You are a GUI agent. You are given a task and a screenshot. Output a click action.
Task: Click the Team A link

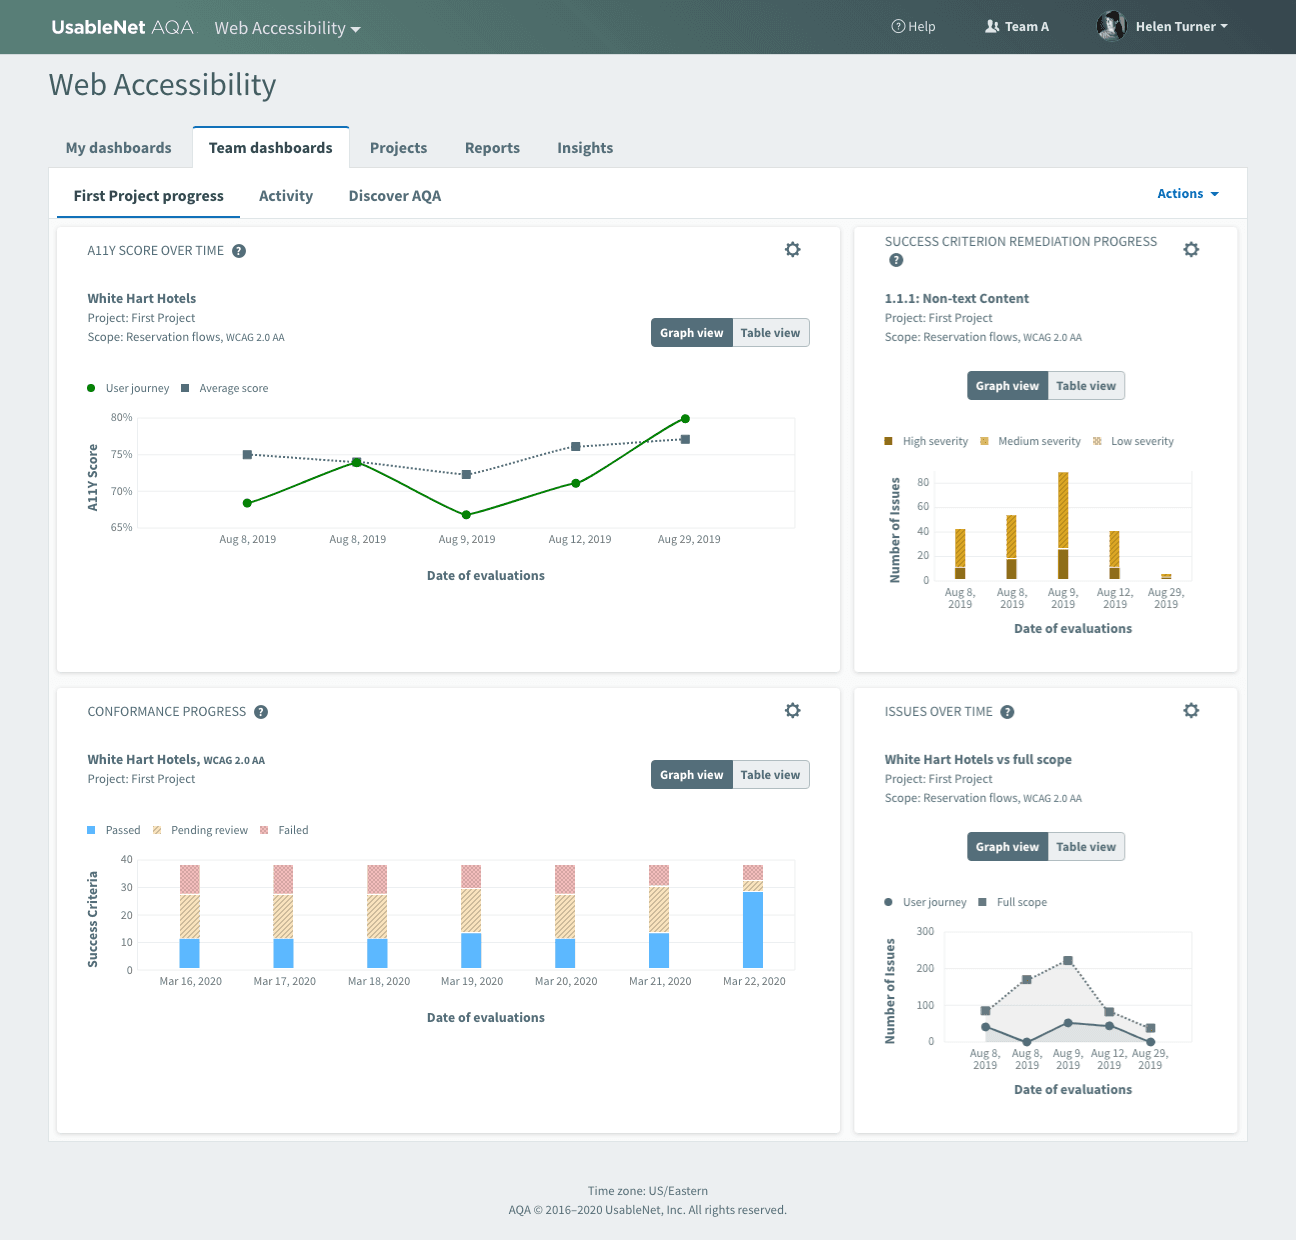coord(1017,27)
